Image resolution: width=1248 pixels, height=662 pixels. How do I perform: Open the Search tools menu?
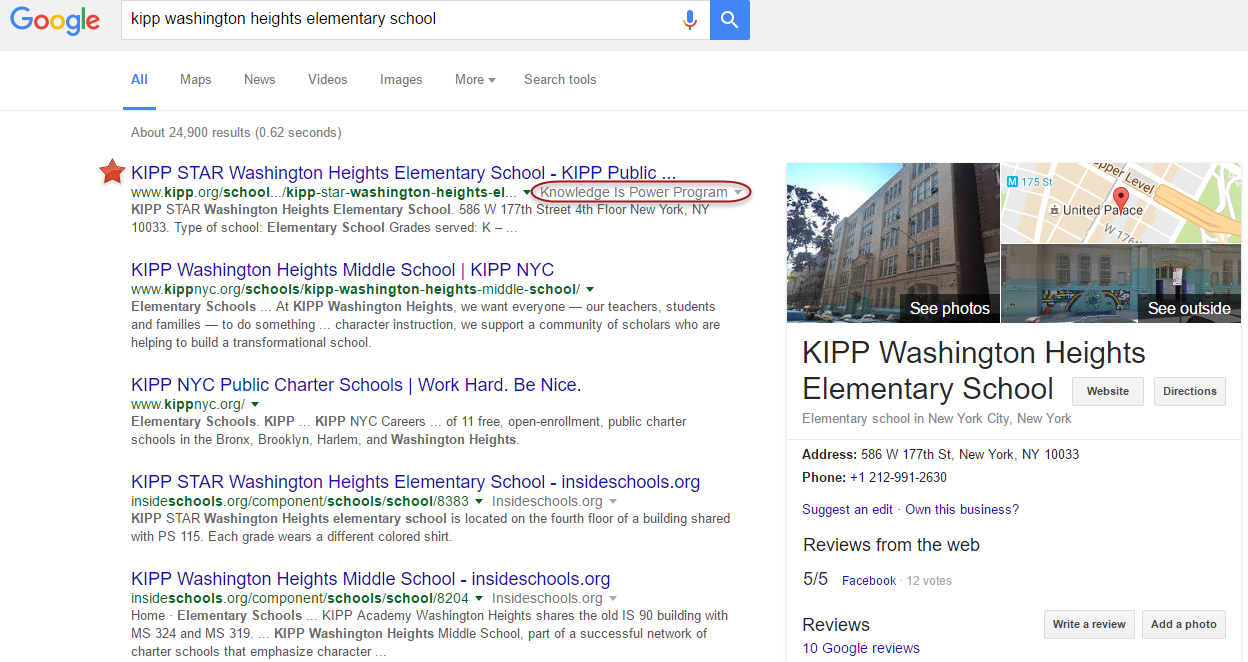(560, 80)
